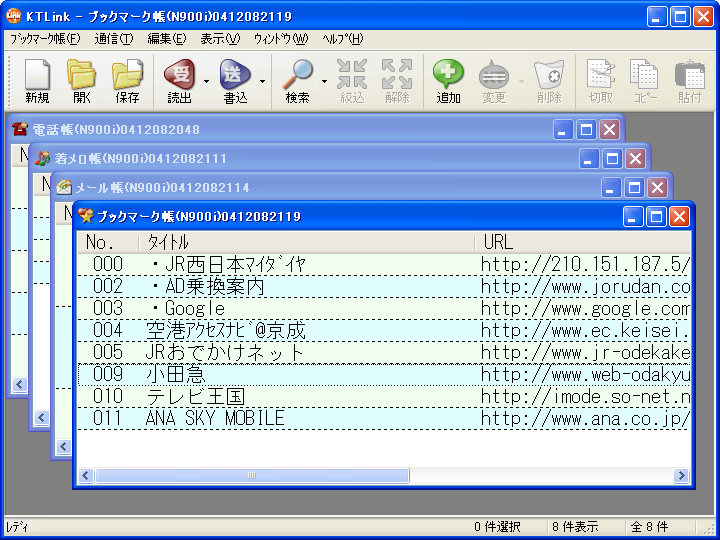Image resolution: width=720 pixels, height=540 pixels.
Task: Click the telephone icon of 電話帳 window
Action: click(20, 129)
